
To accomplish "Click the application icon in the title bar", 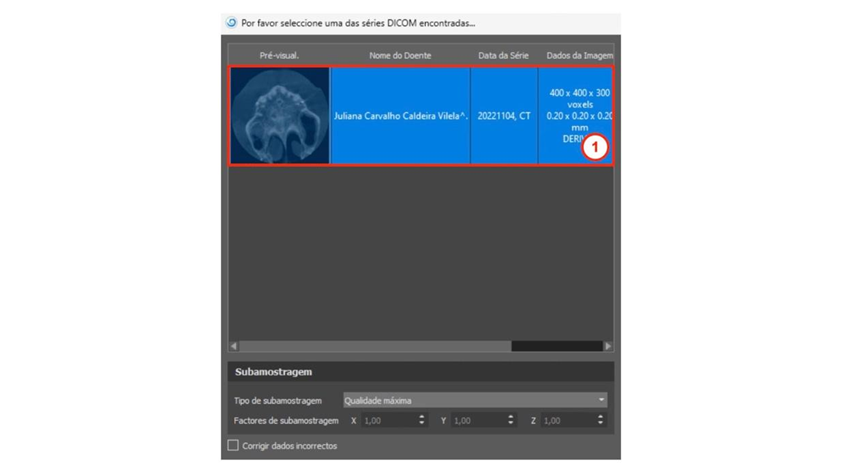I will pos(232,22).
